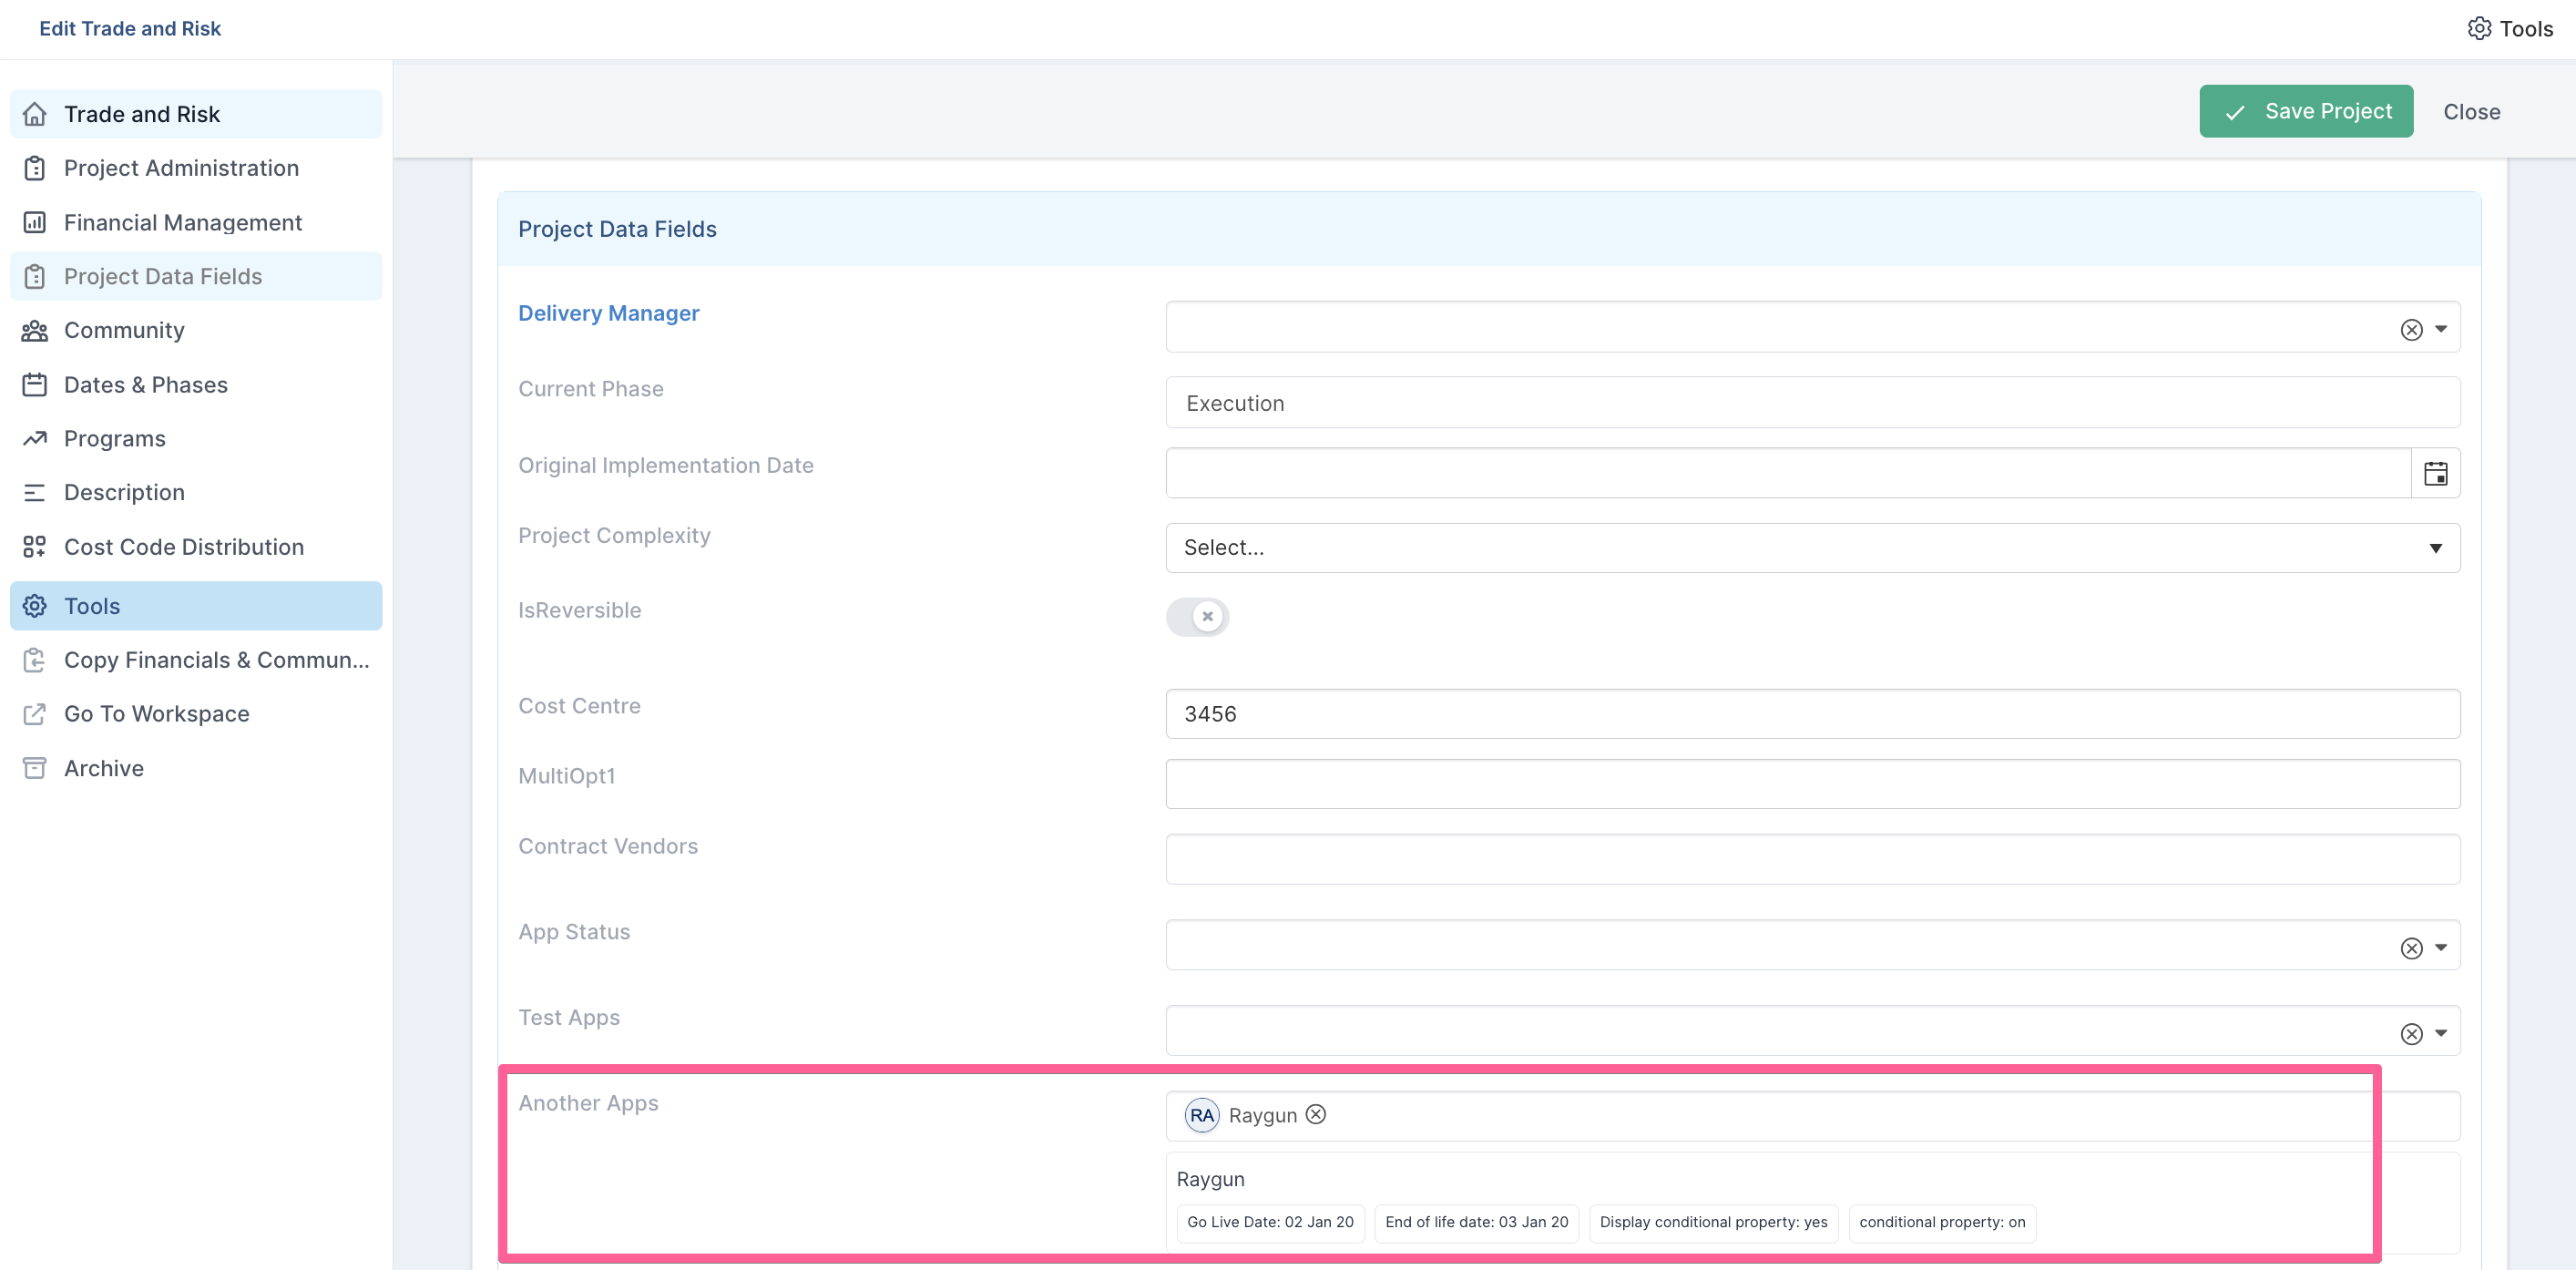Open the Community section
The image size is (2576, 1270).
click(x=196, y=330)
